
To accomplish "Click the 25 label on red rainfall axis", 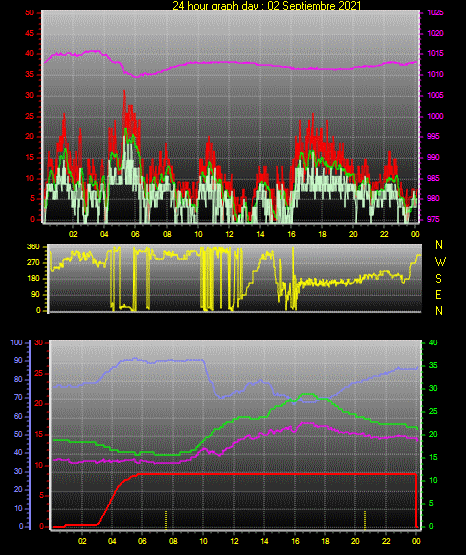I will [39, 374].
